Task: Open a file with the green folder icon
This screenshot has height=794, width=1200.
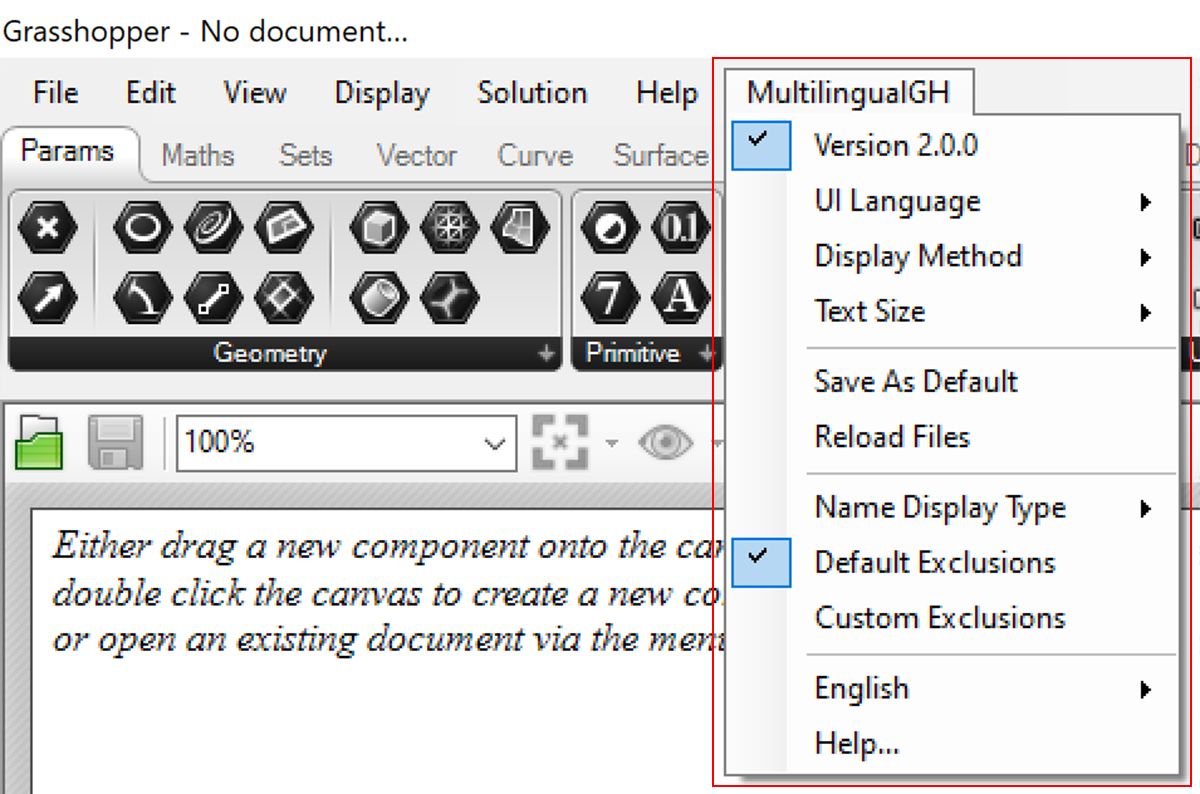Action: [40, 441]
